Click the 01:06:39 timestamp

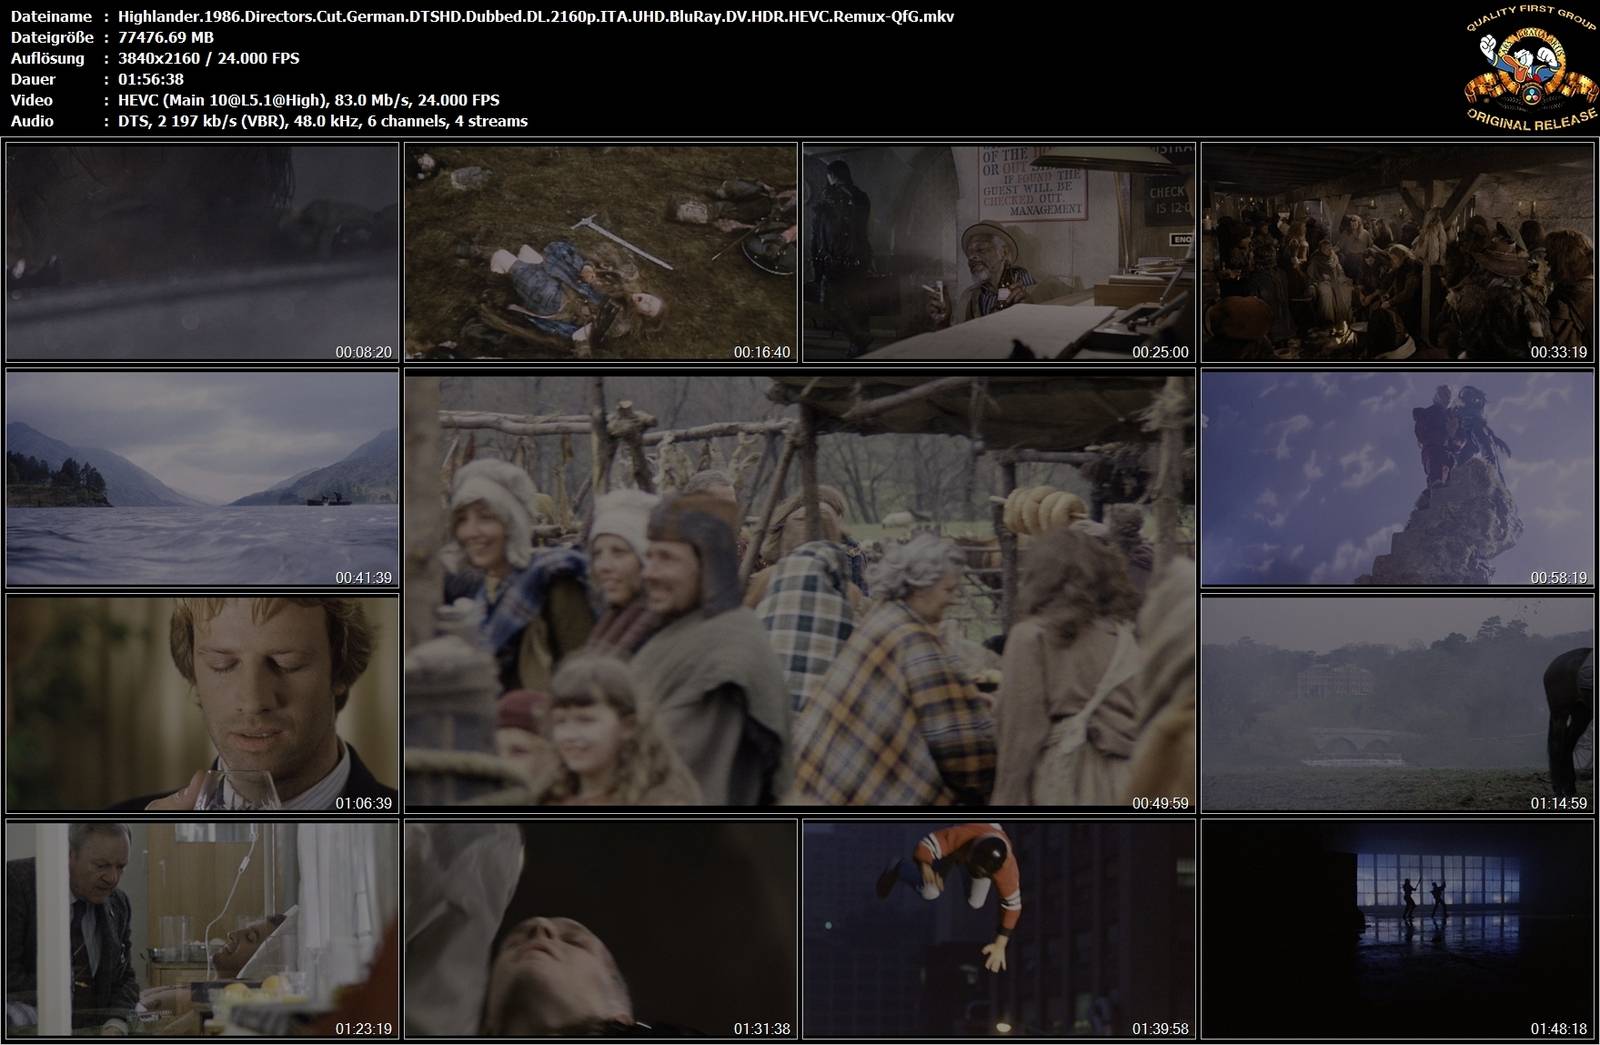tap(363, 803)
